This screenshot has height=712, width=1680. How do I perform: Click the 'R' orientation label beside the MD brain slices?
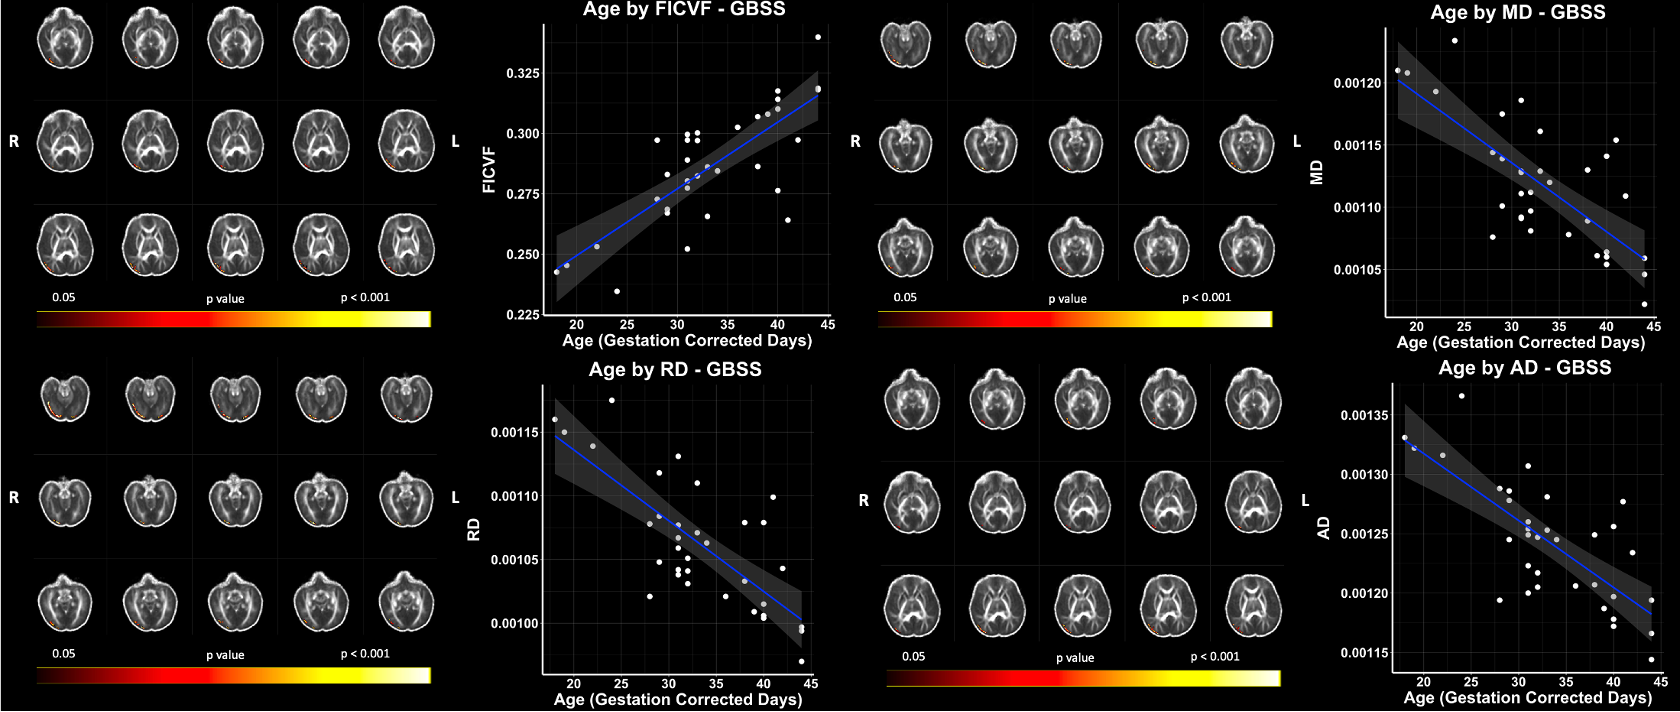(855, 142)
